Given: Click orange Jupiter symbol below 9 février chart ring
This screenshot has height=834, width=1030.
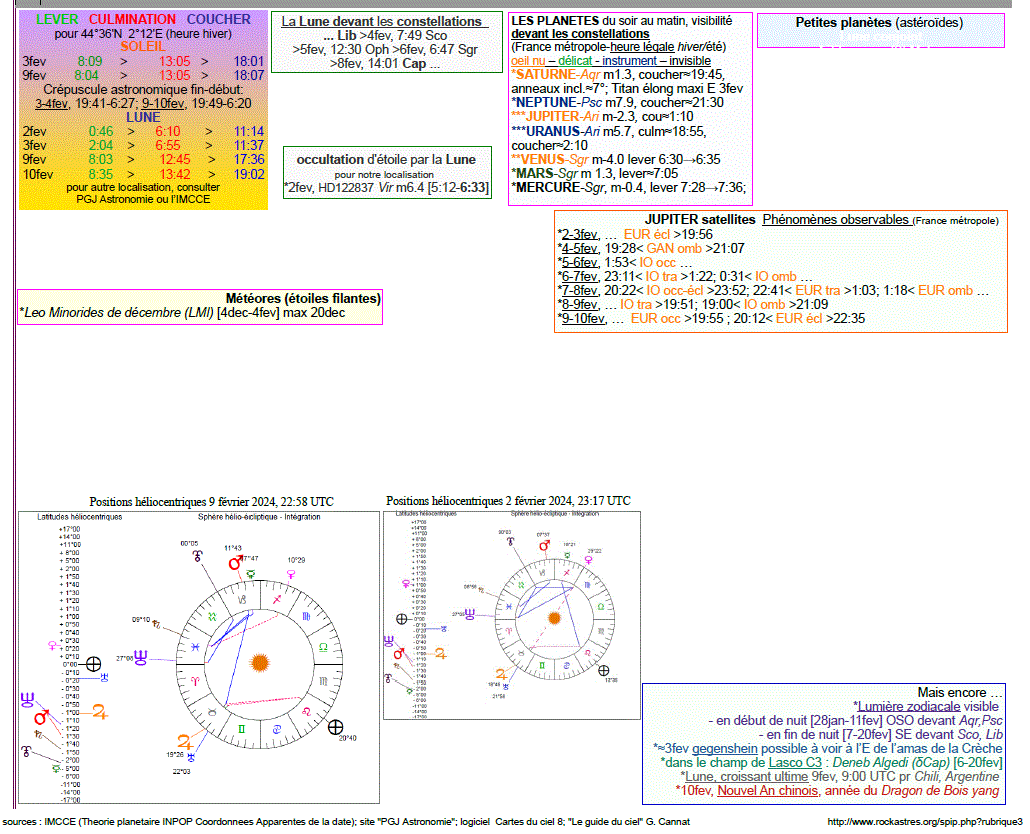Looking at the screenshot, I should point(185,742).
